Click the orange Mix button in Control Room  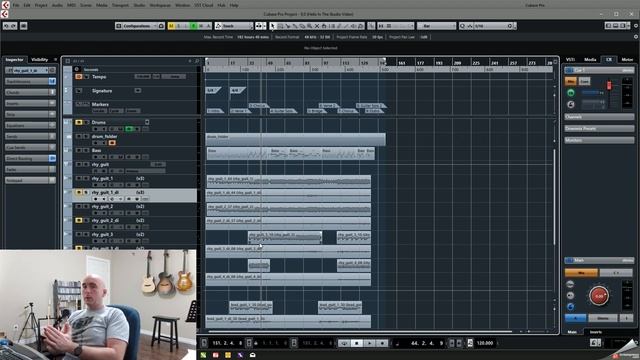click(x=571, y=81)
